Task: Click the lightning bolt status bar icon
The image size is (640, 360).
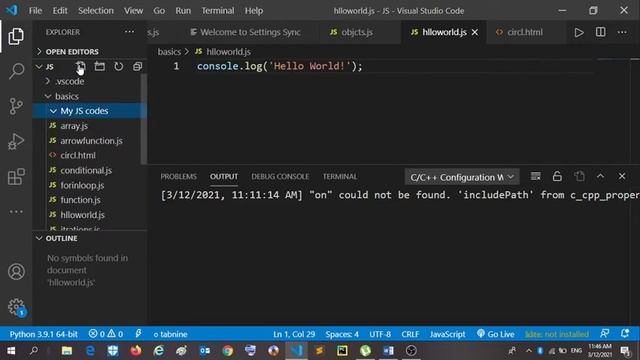Action: (x=138, y=334)
